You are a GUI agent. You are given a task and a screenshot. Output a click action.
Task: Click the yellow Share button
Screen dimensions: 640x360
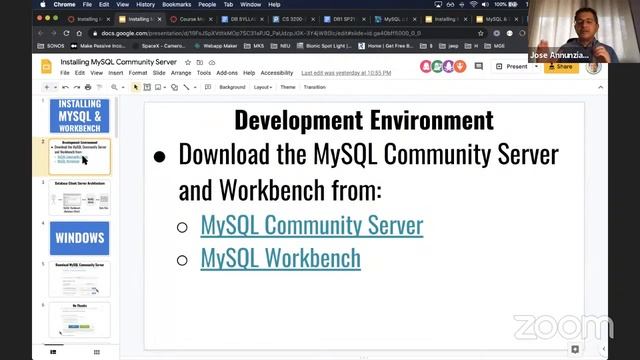tap(561, 67)
